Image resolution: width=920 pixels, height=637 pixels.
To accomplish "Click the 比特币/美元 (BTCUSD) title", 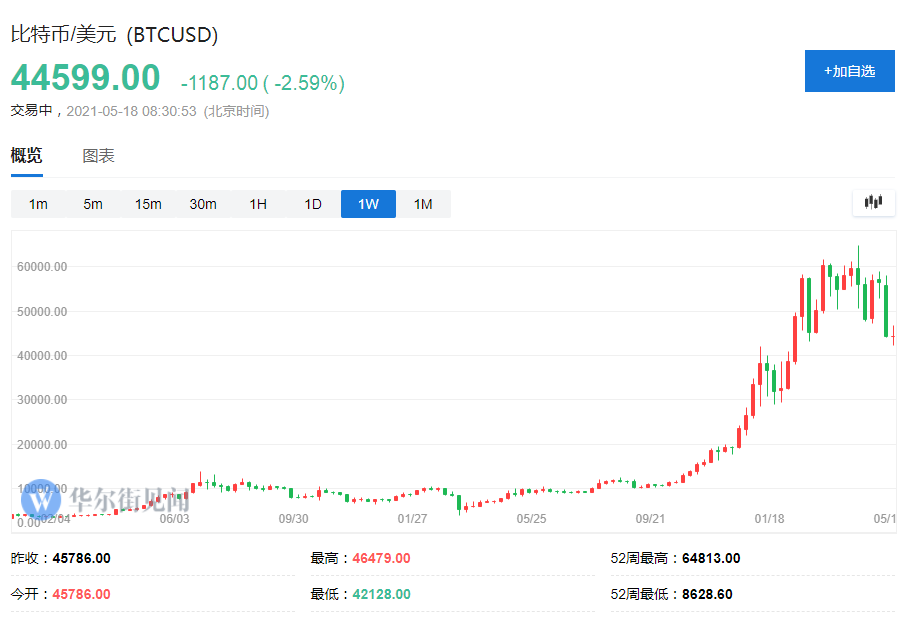I will click(x=114, y=35).
